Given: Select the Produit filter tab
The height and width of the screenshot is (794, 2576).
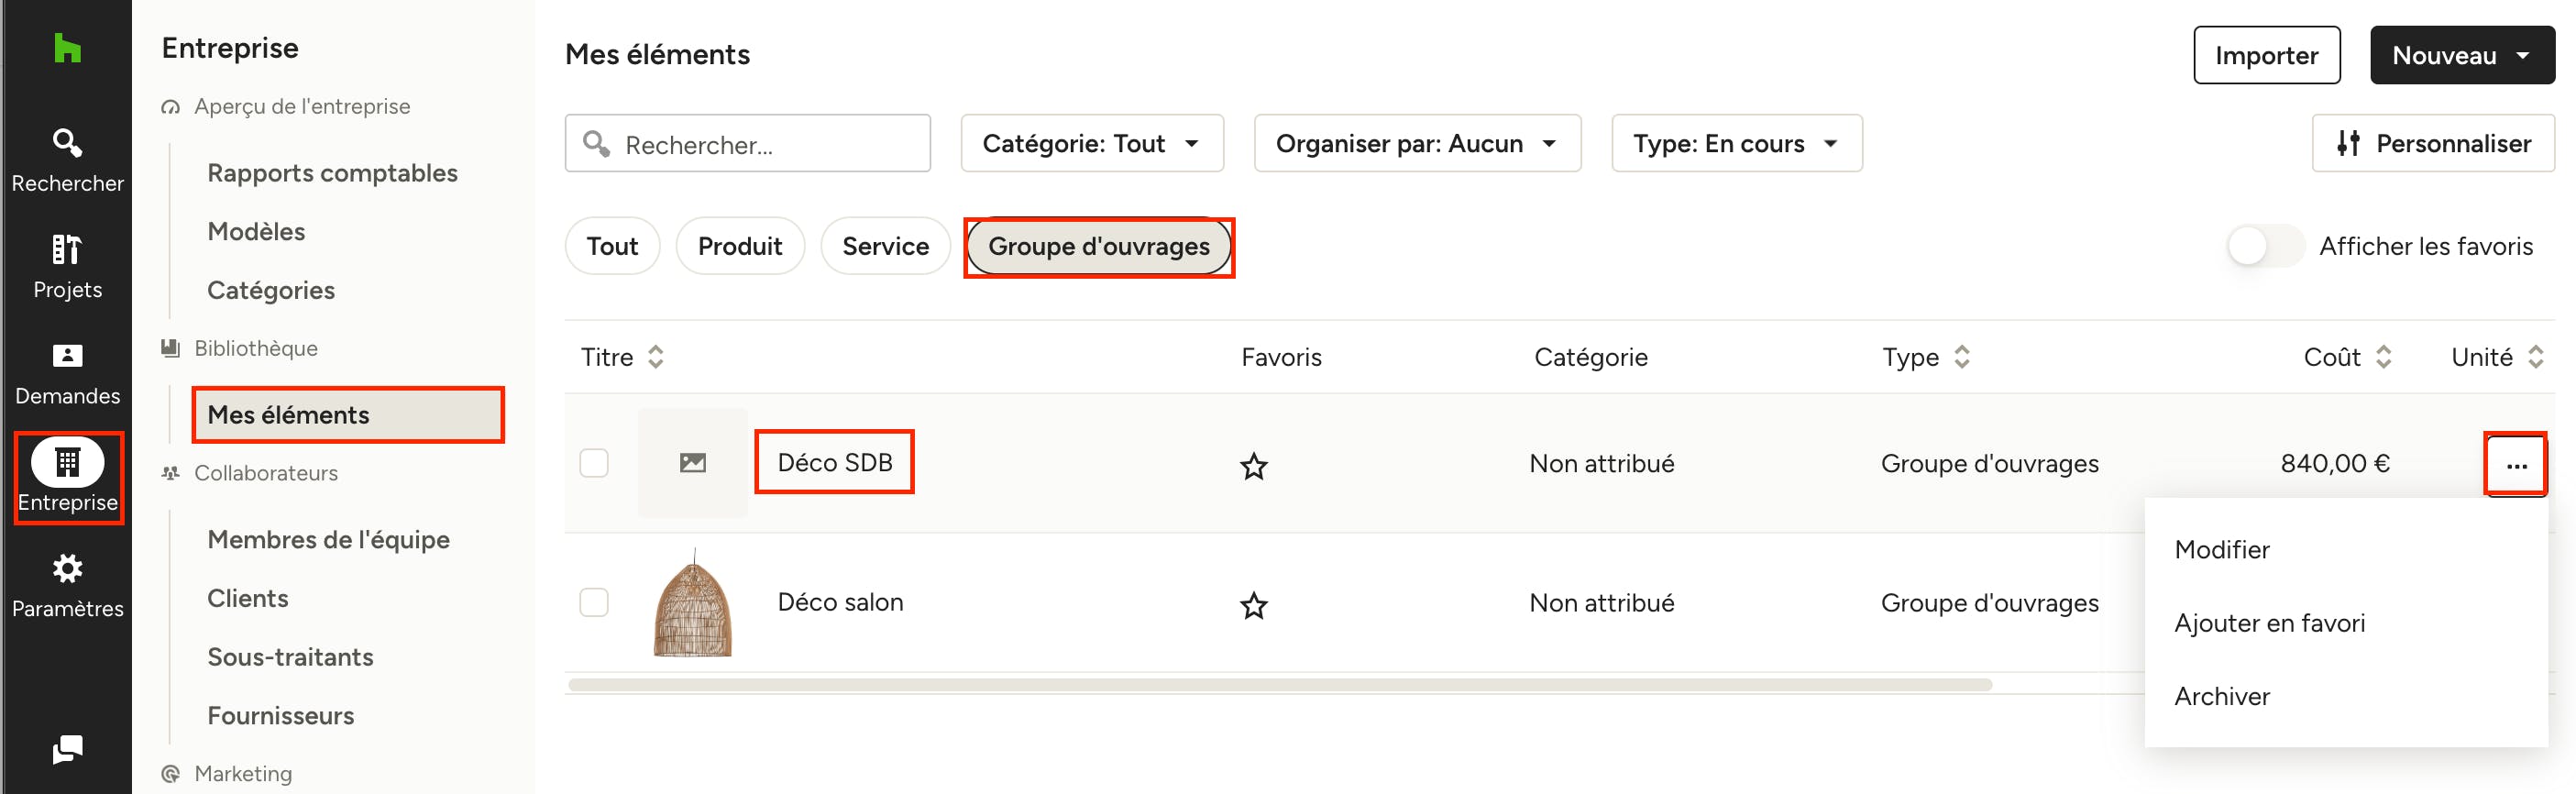Looking at the screenshot, I should pyautogui.click(x=740, y=246).
